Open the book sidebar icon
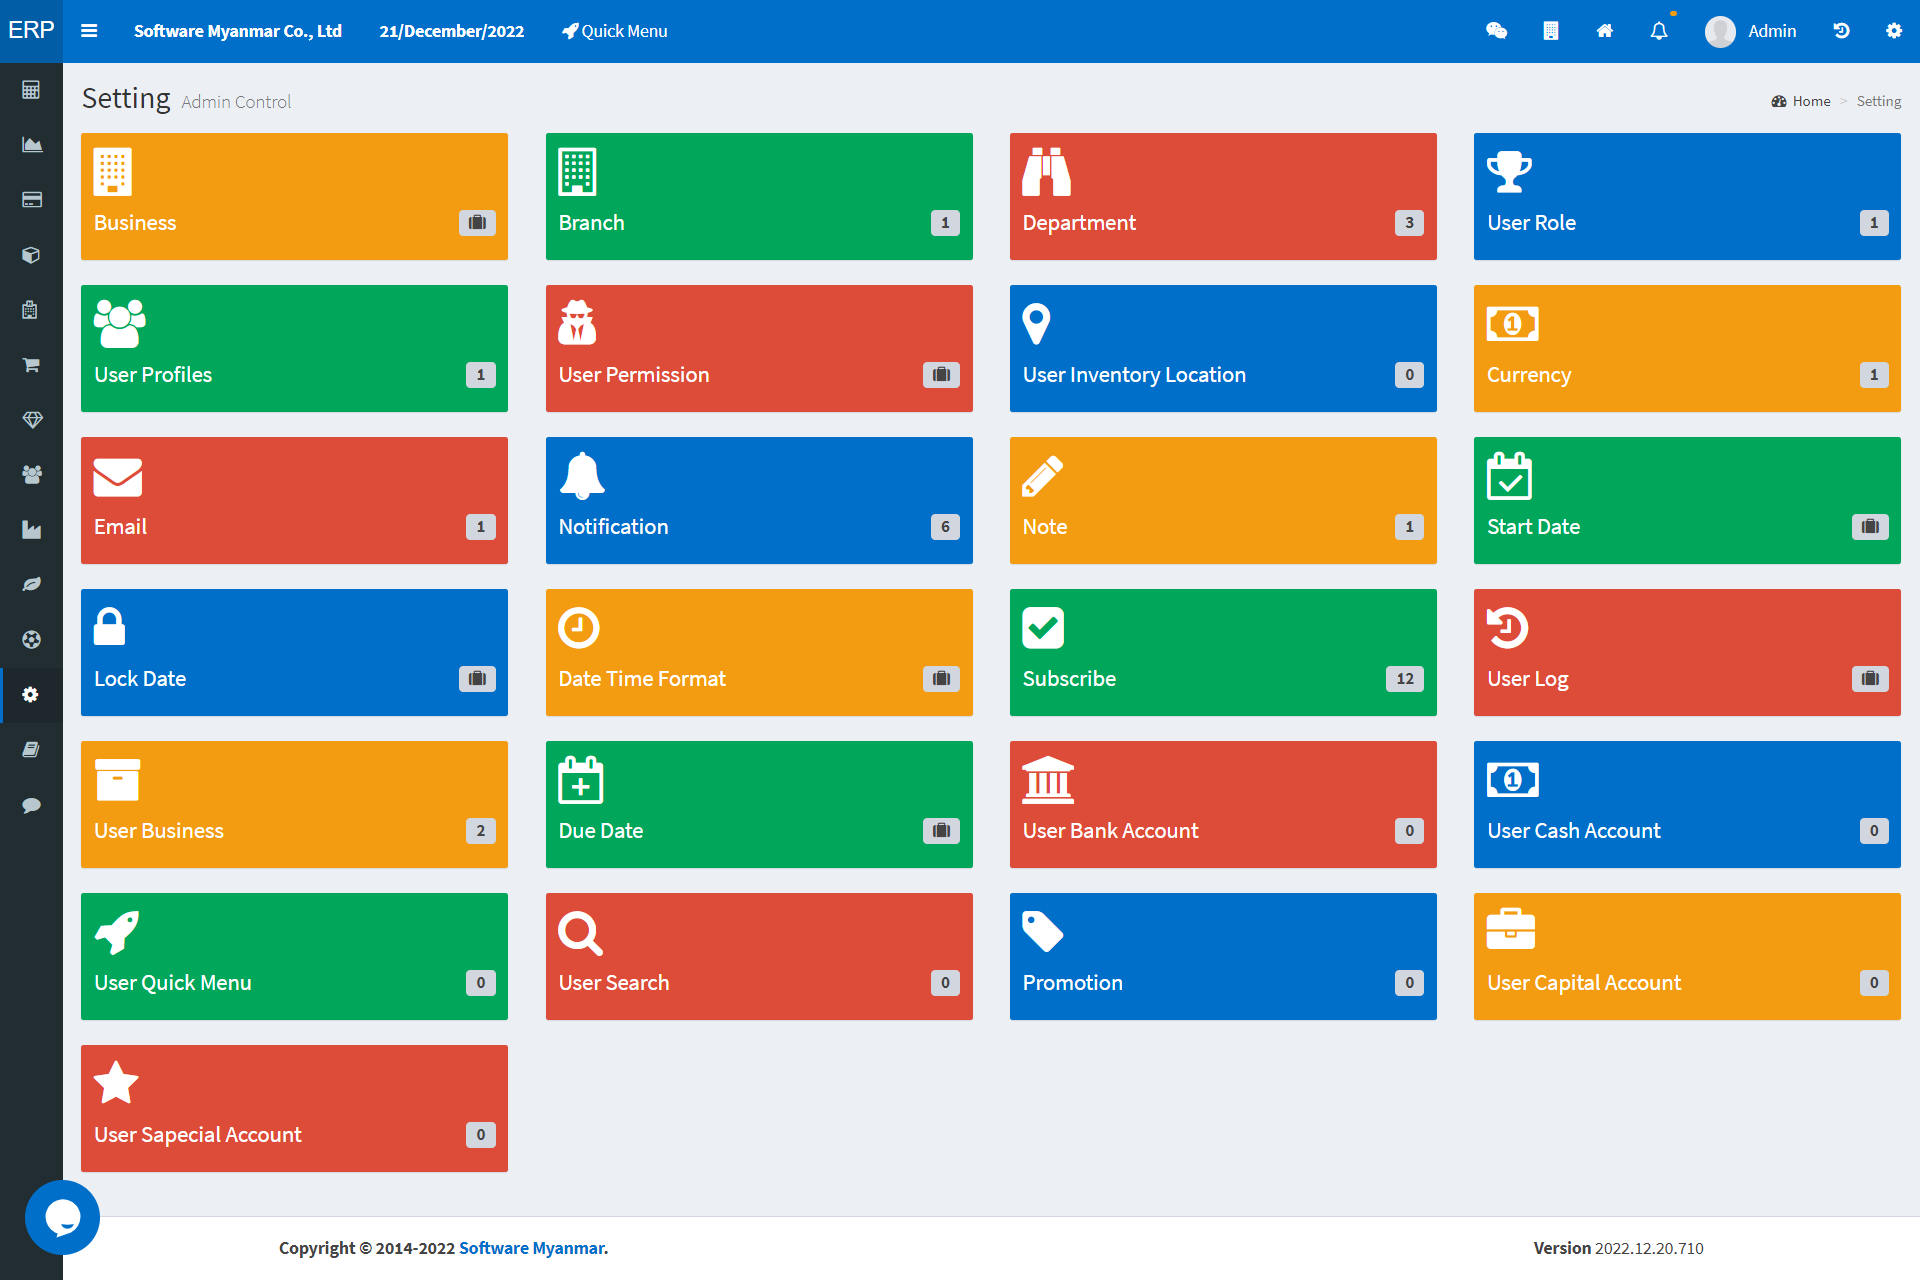The height and width of the screenshot is (1280, 1920). (x=31, y=750)
